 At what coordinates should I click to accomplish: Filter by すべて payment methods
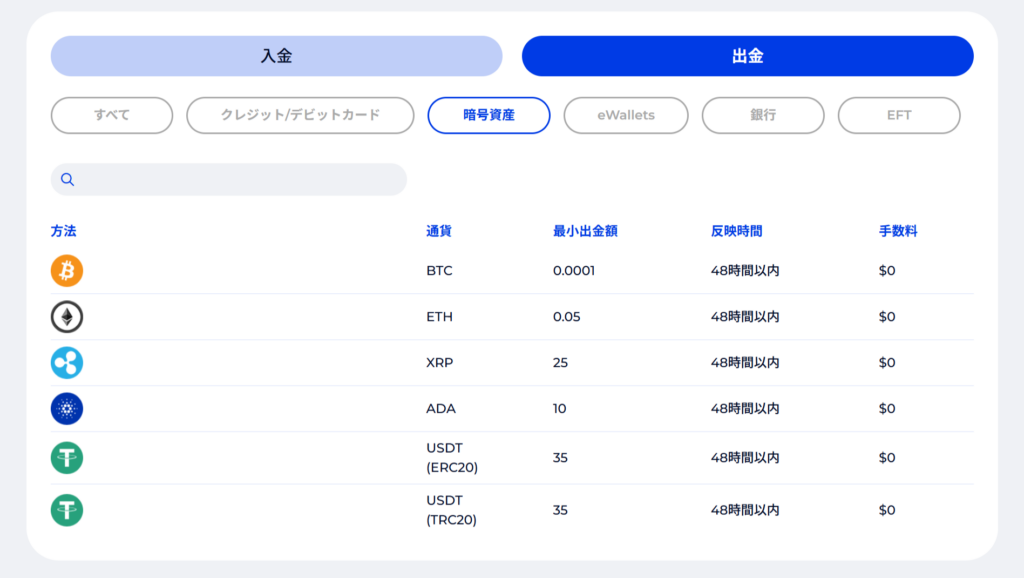coord(112,115)
